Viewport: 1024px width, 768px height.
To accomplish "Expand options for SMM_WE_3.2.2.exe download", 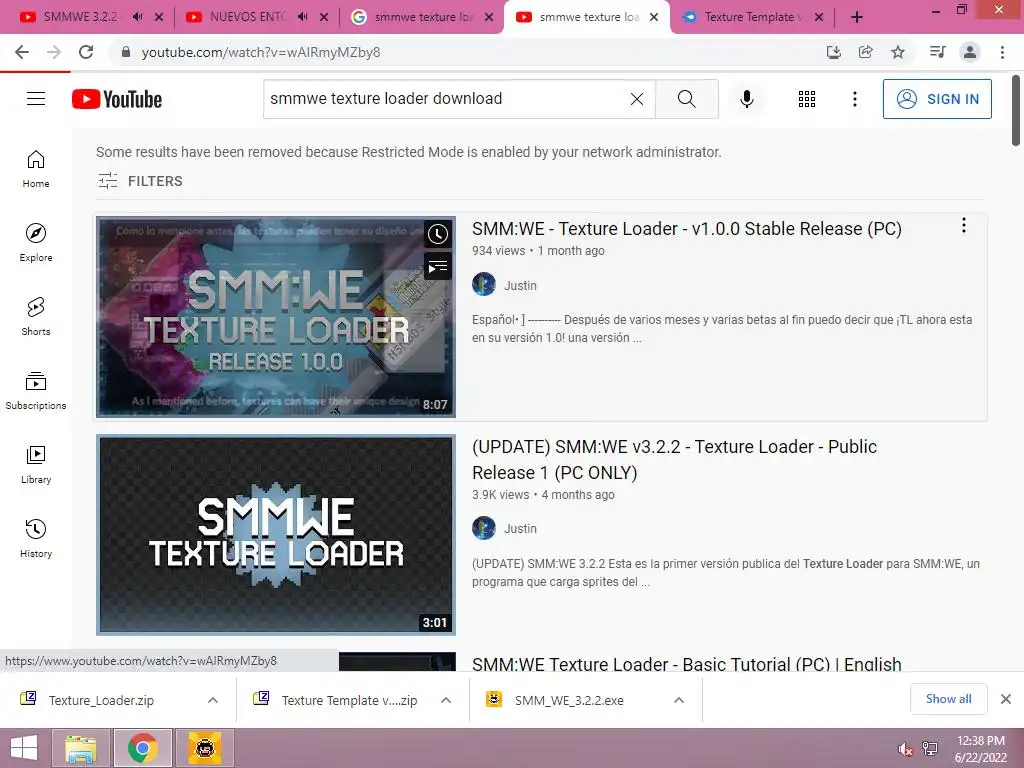I will click(x=679, y=700).
